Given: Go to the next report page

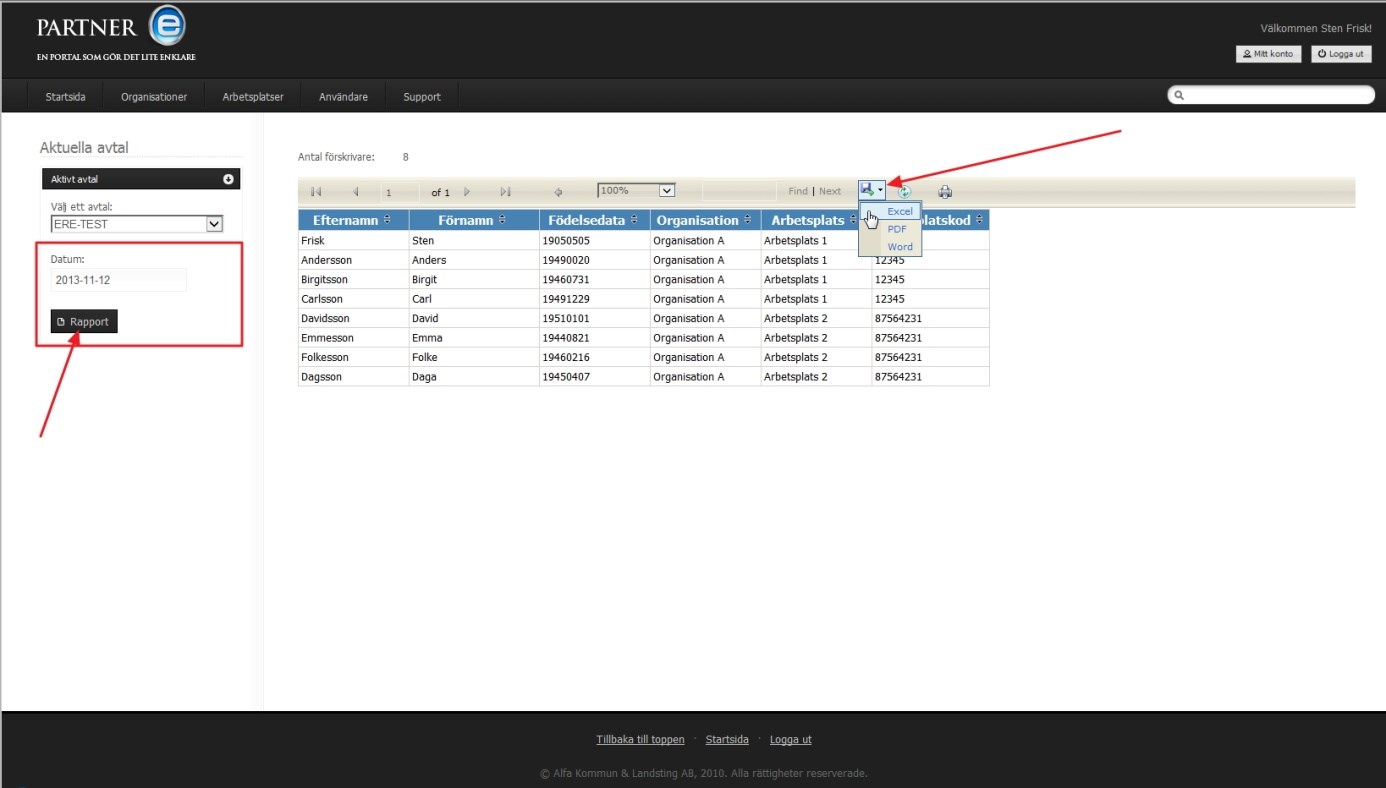Looking at the screenshot, I should 467,192.
